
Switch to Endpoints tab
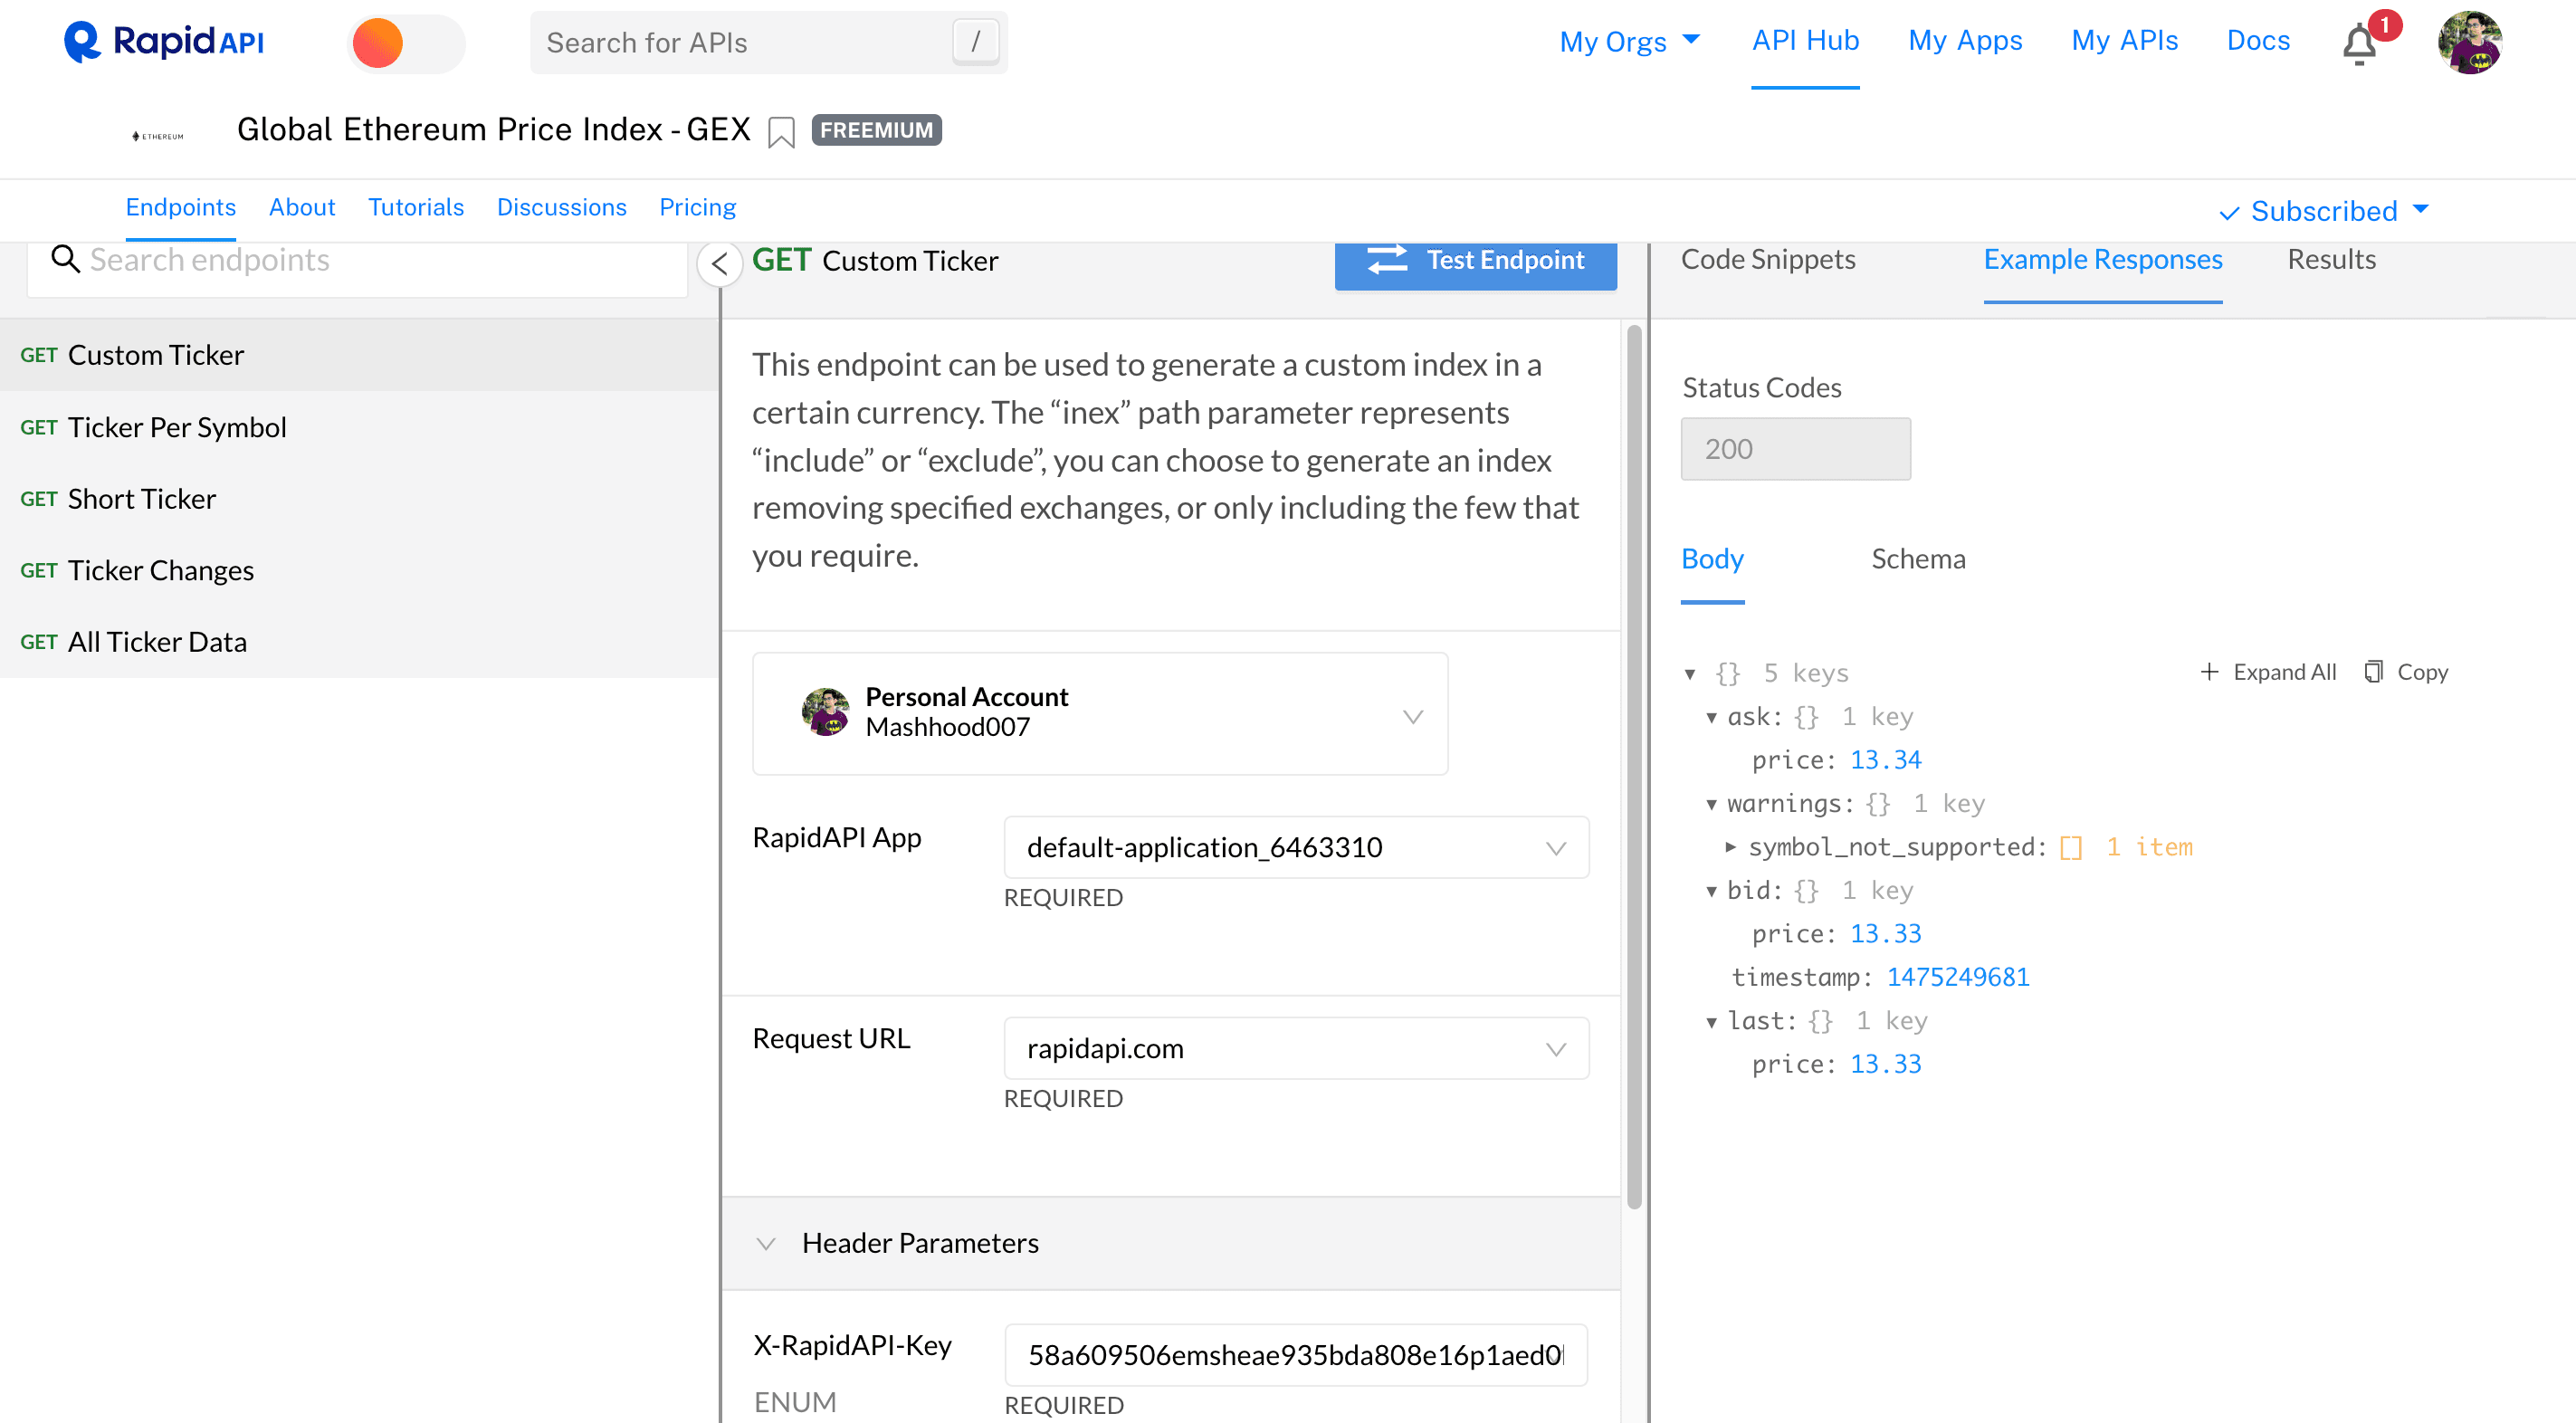(181, 207)
